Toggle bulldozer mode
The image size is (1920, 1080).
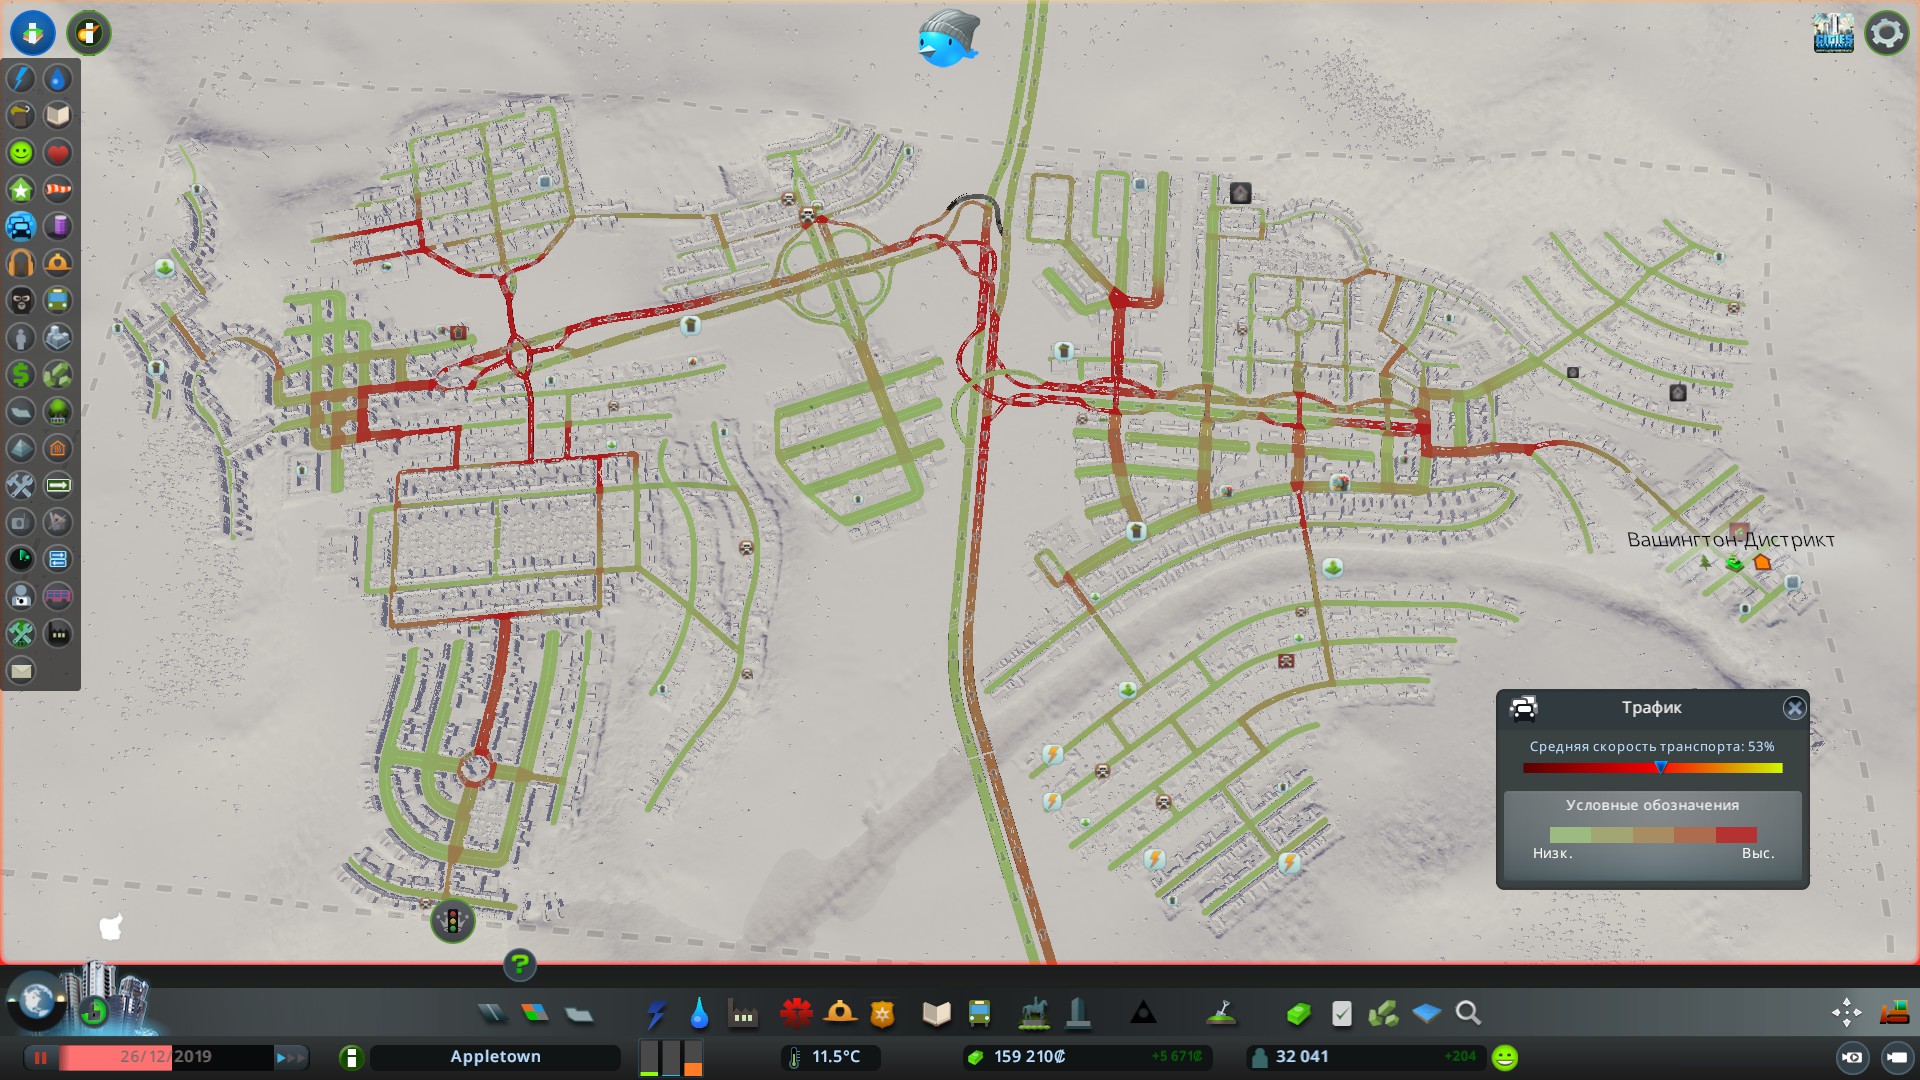point(1893,1013)
